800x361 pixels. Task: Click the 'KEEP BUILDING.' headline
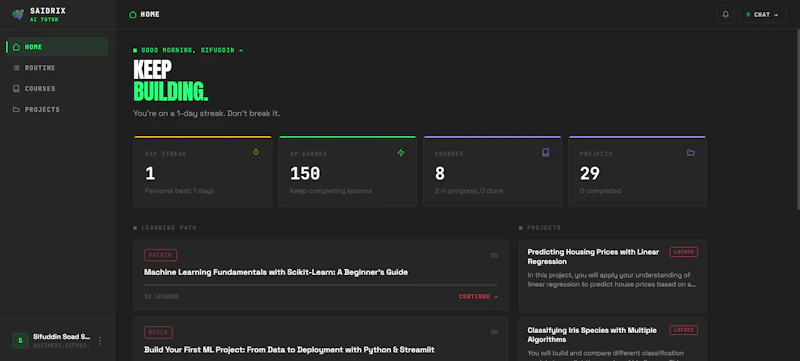tap(170, 81)
